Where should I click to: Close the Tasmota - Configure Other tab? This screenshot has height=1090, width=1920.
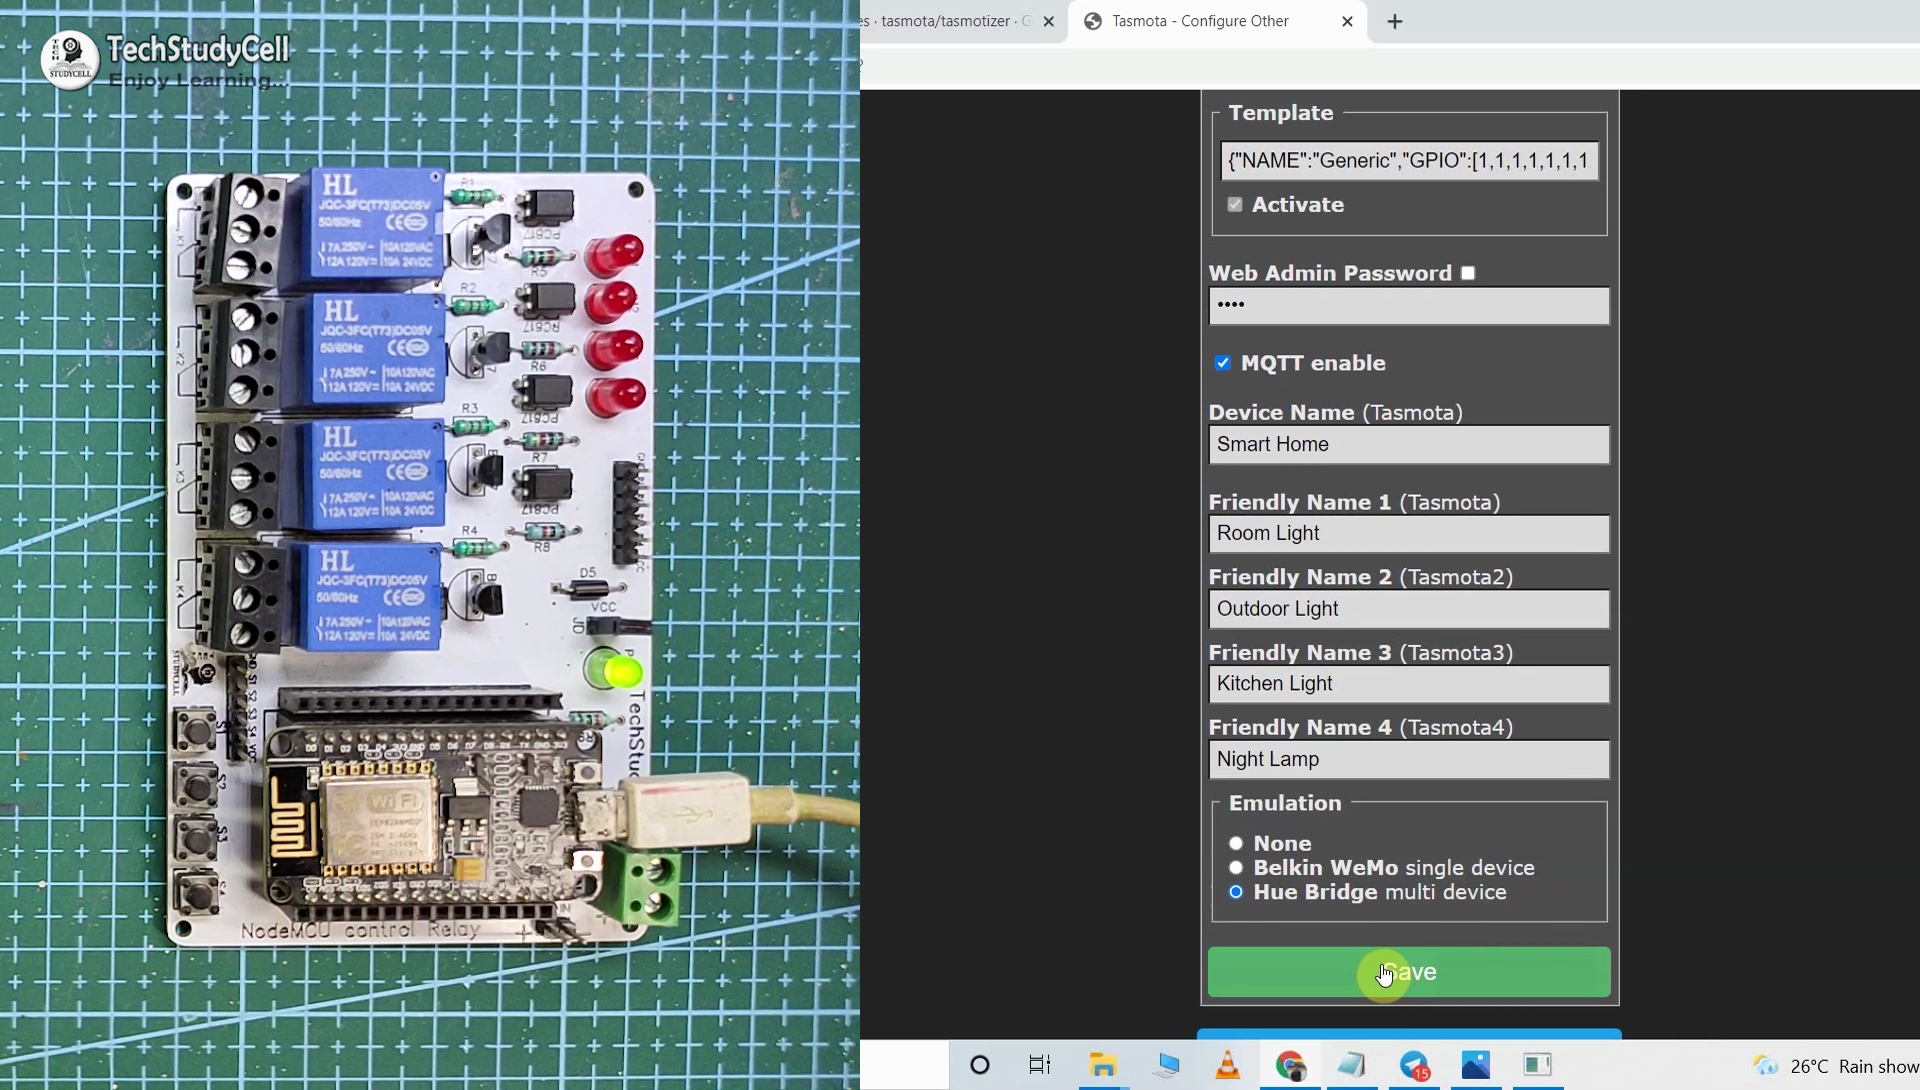1347,21
